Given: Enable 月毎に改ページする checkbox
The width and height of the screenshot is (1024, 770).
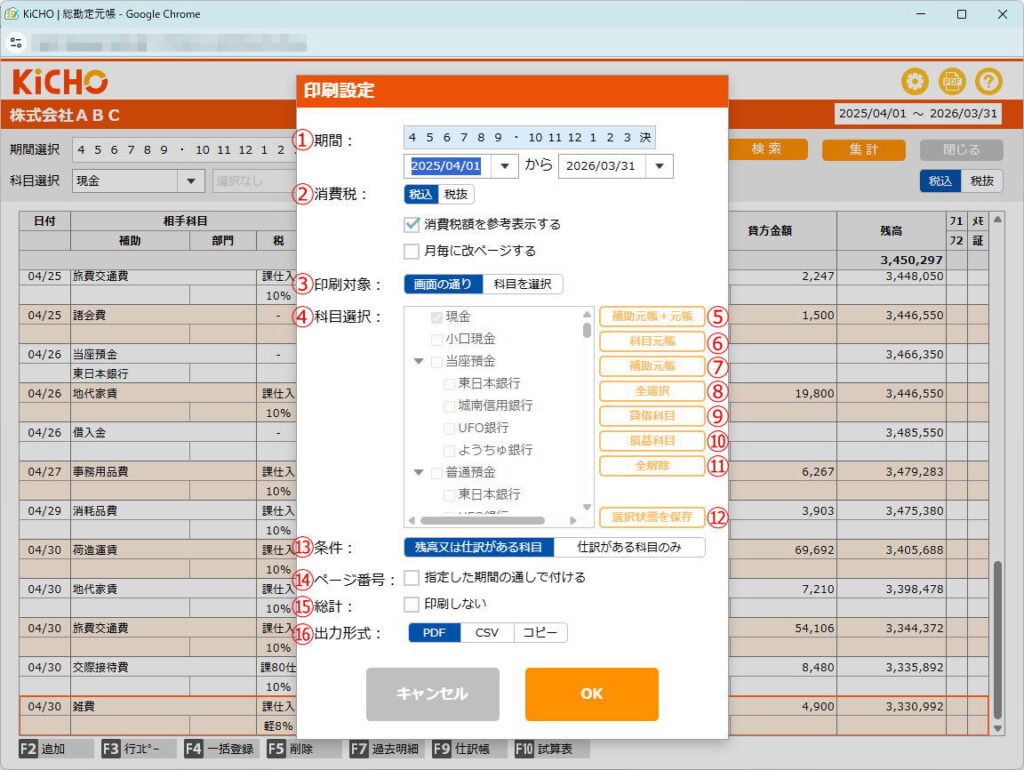Looking at the screenshot, I should pos(411,251).
